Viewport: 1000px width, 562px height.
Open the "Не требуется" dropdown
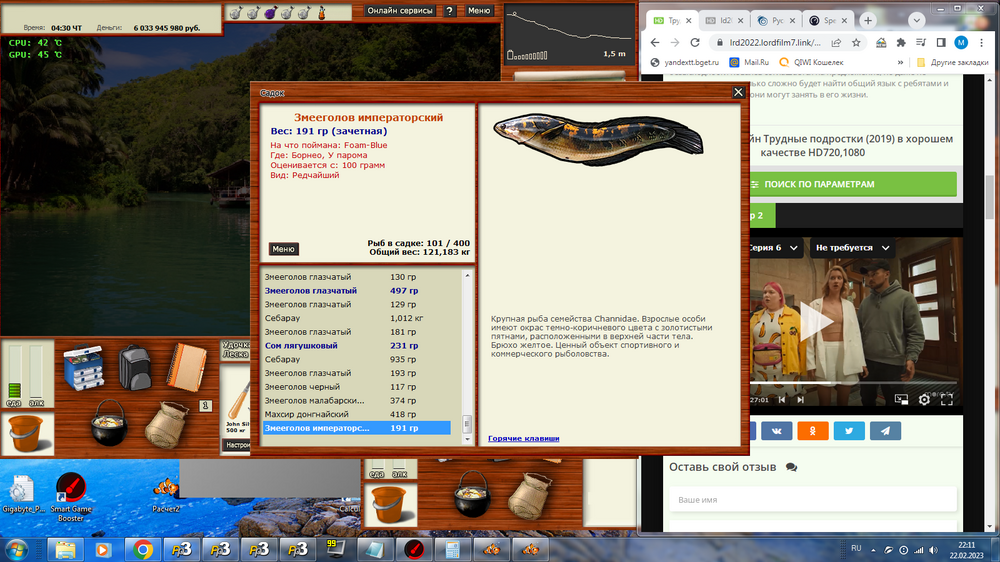[x=851, y=247]
